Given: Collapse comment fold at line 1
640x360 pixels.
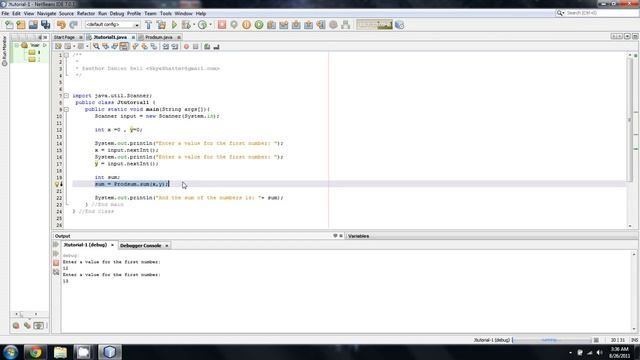Looking at the screenshot, I should click(x=66, y=55).
